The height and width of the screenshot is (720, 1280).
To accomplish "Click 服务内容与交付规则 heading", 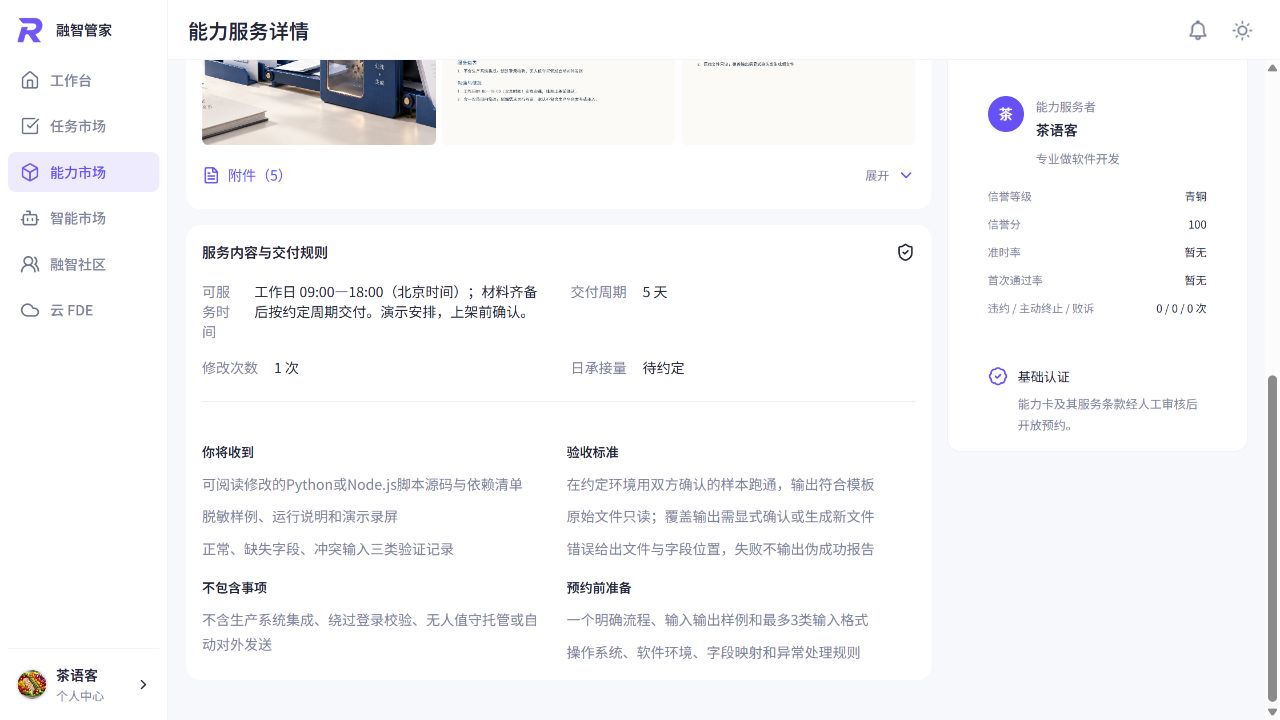I will coord(265,253).
